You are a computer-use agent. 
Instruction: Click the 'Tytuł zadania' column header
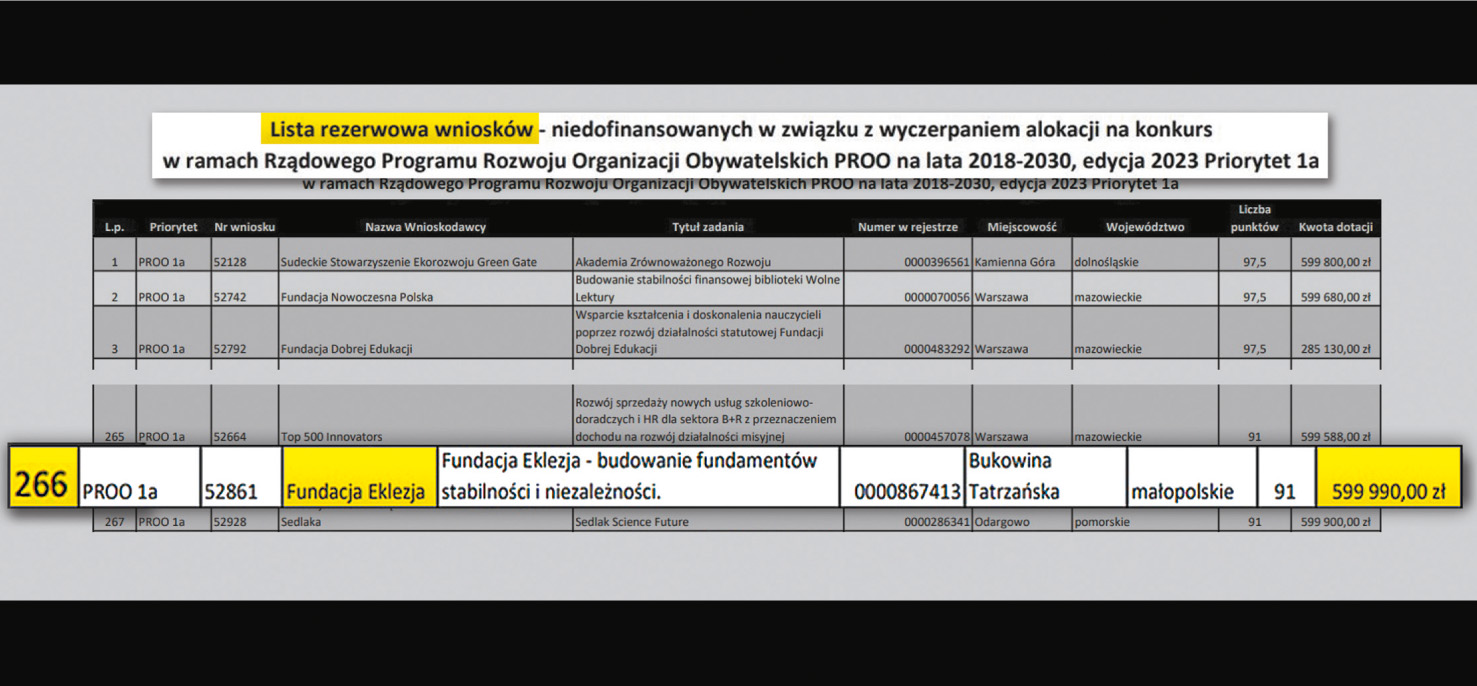[708, 227]
